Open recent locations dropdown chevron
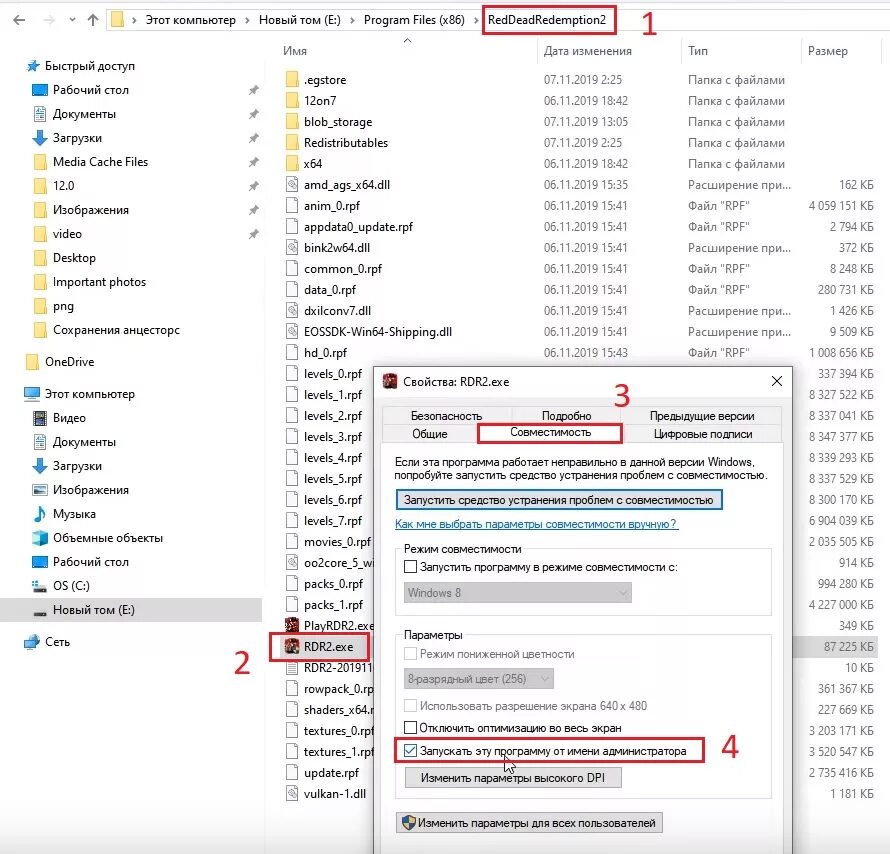 point(72,20)
